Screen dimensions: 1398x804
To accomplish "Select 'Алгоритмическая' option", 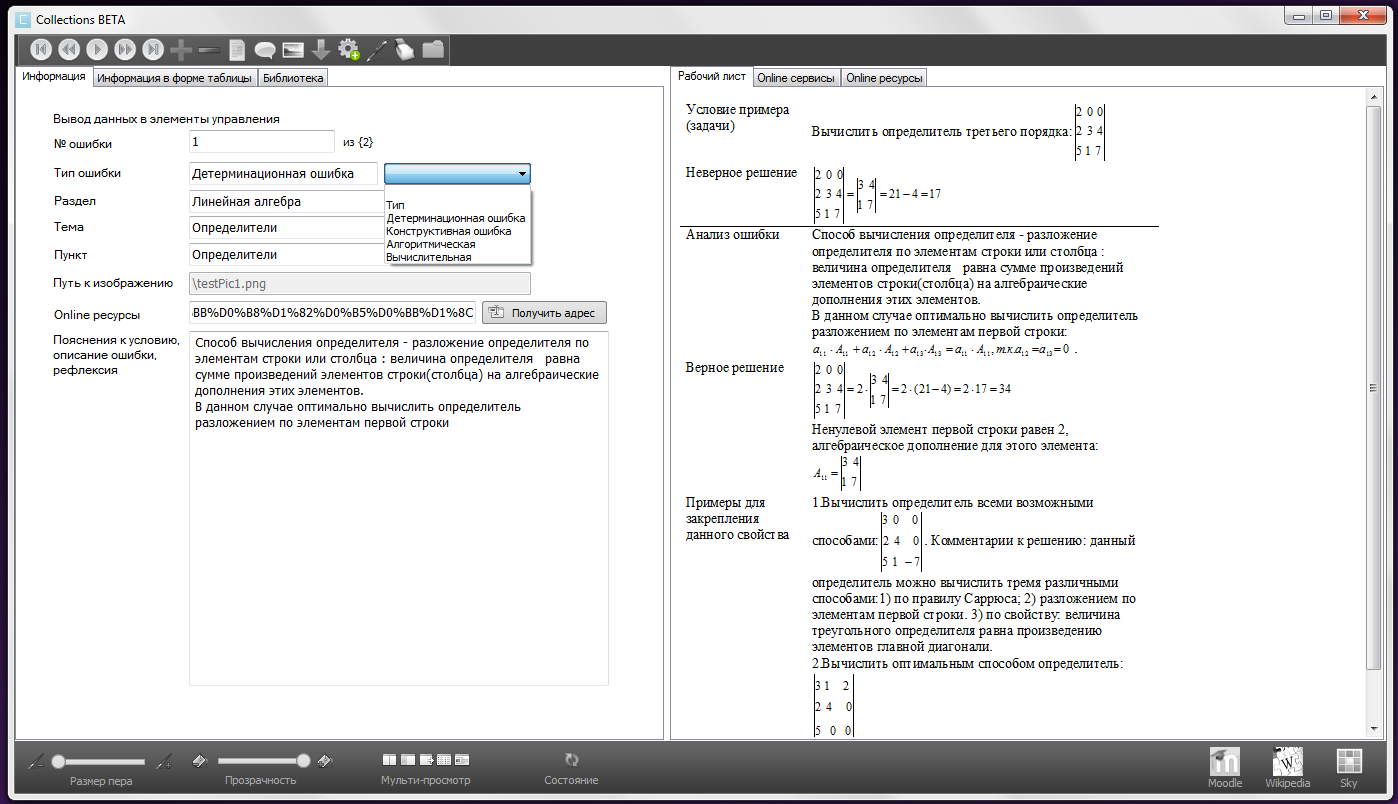I will tap(431, 244).
